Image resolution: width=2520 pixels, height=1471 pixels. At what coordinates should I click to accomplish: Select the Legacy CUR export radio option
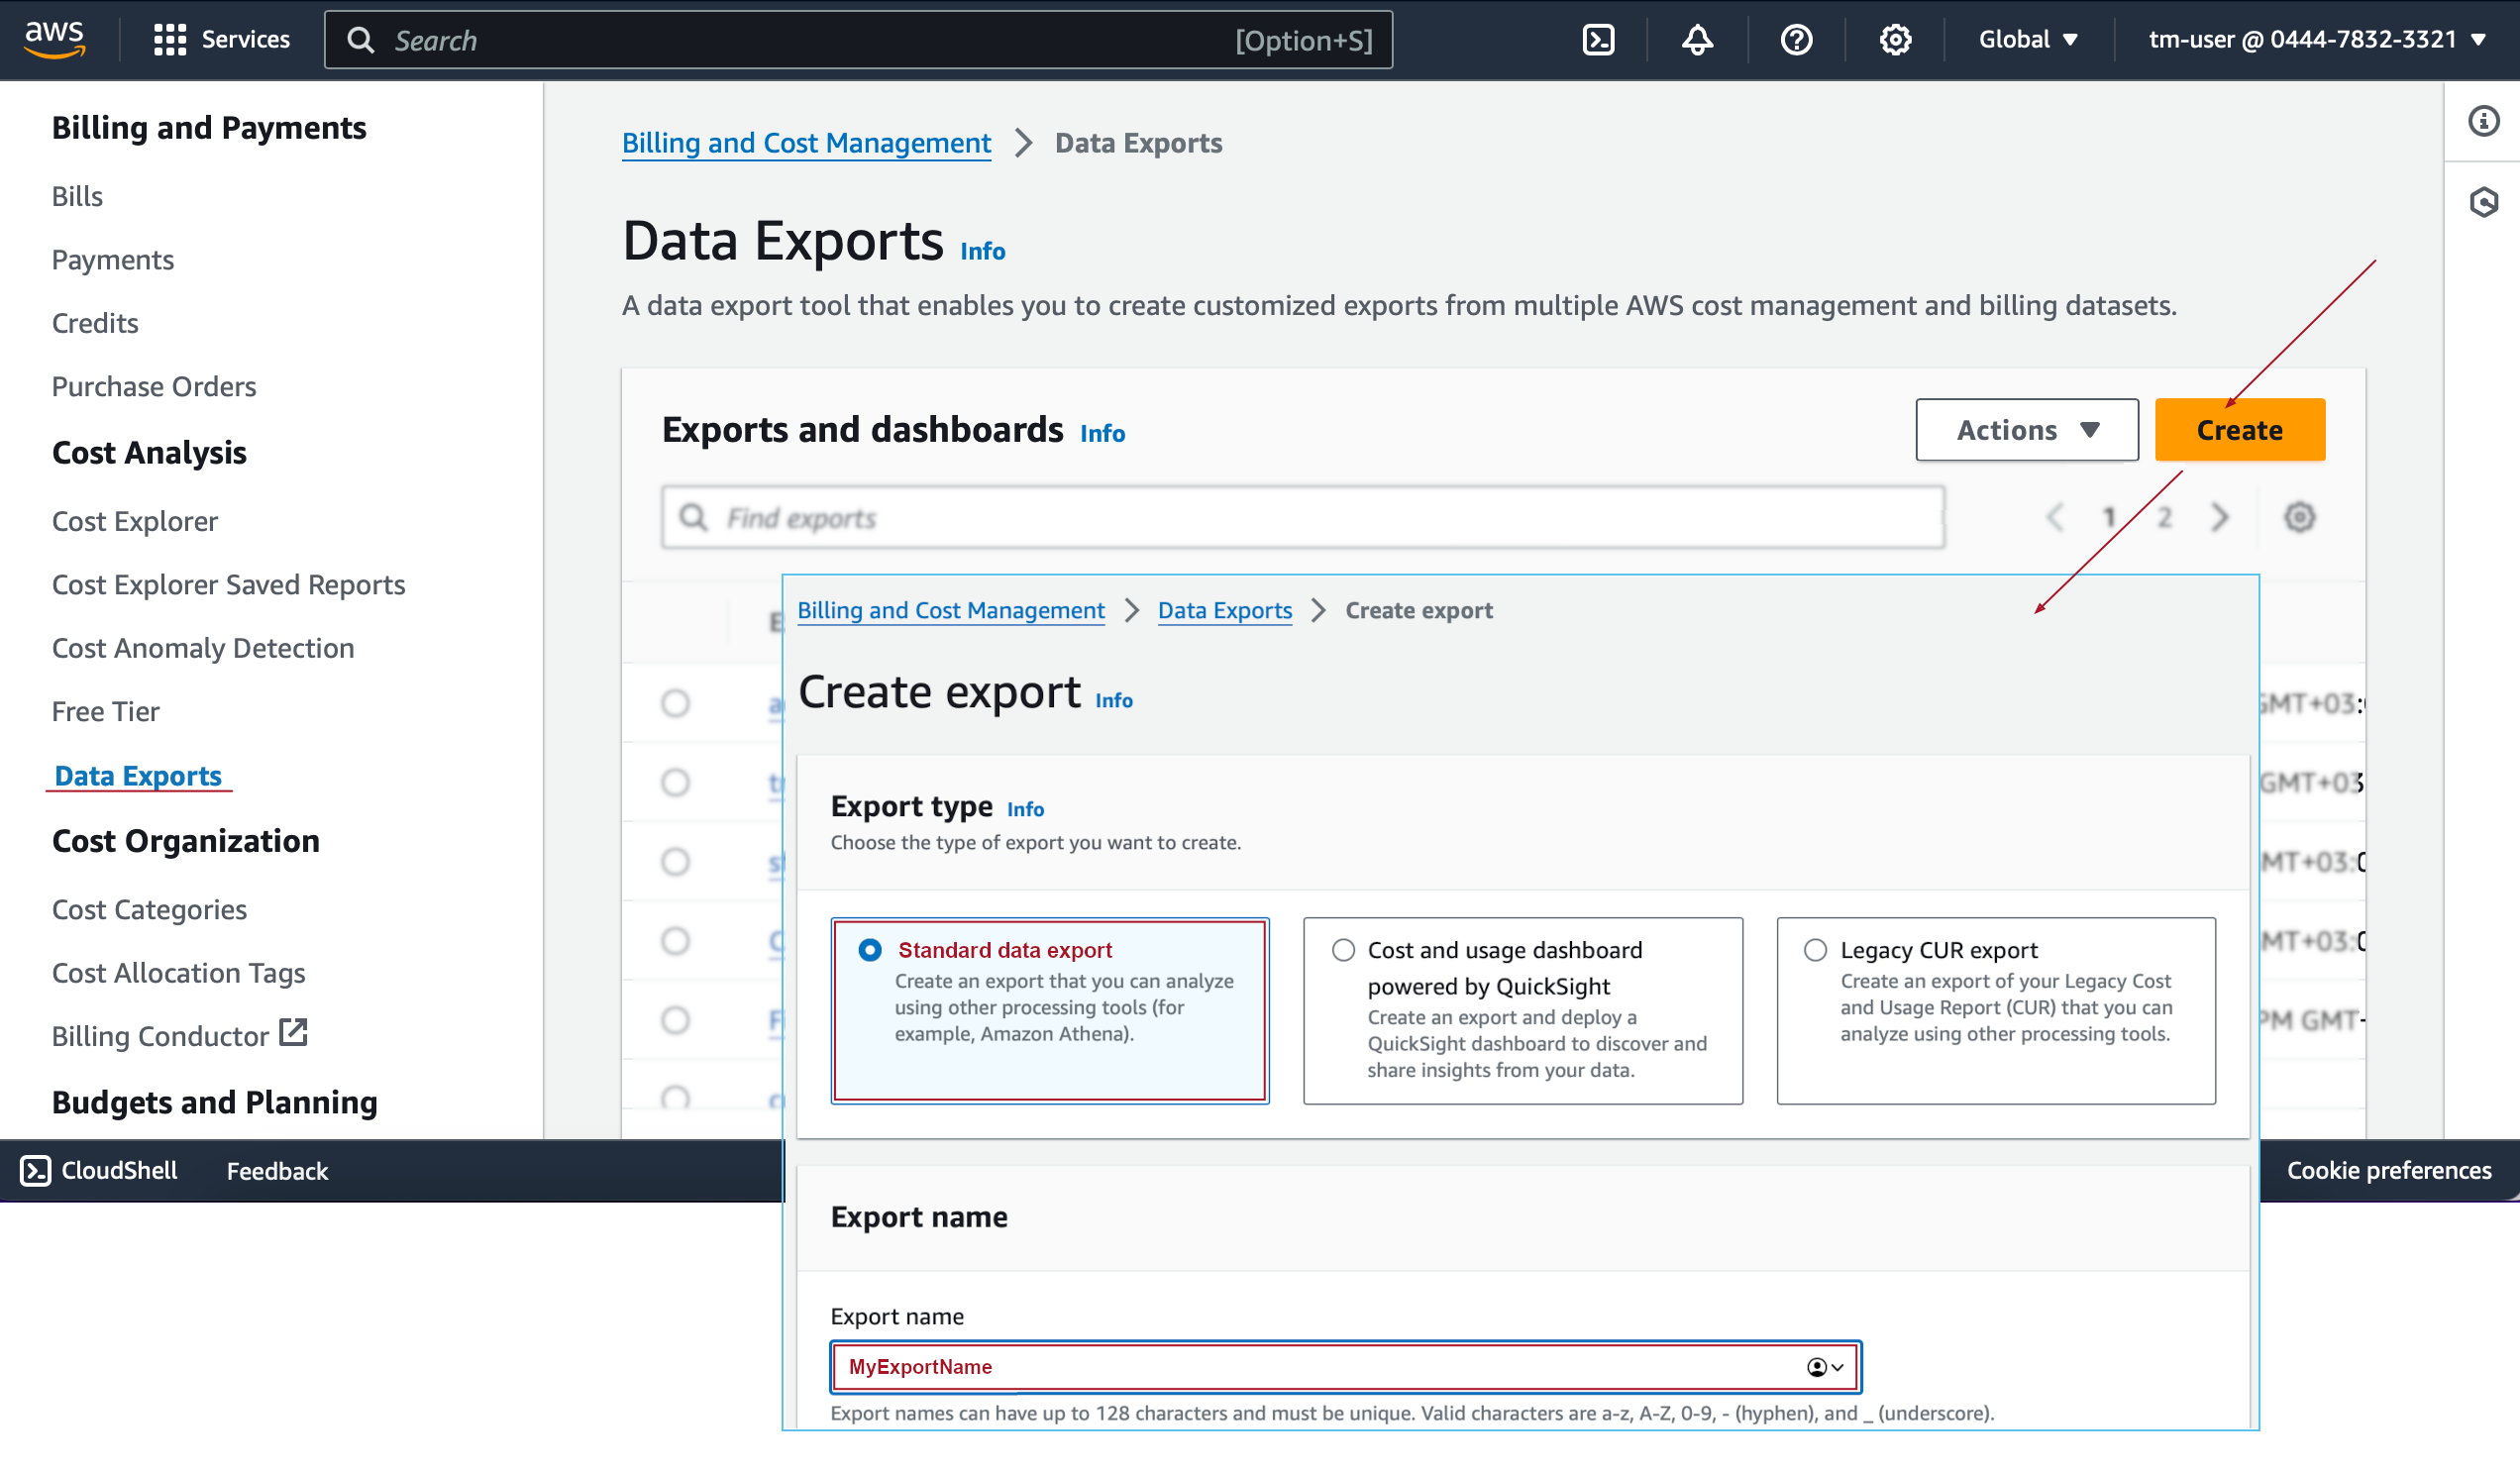point(1815,950)
